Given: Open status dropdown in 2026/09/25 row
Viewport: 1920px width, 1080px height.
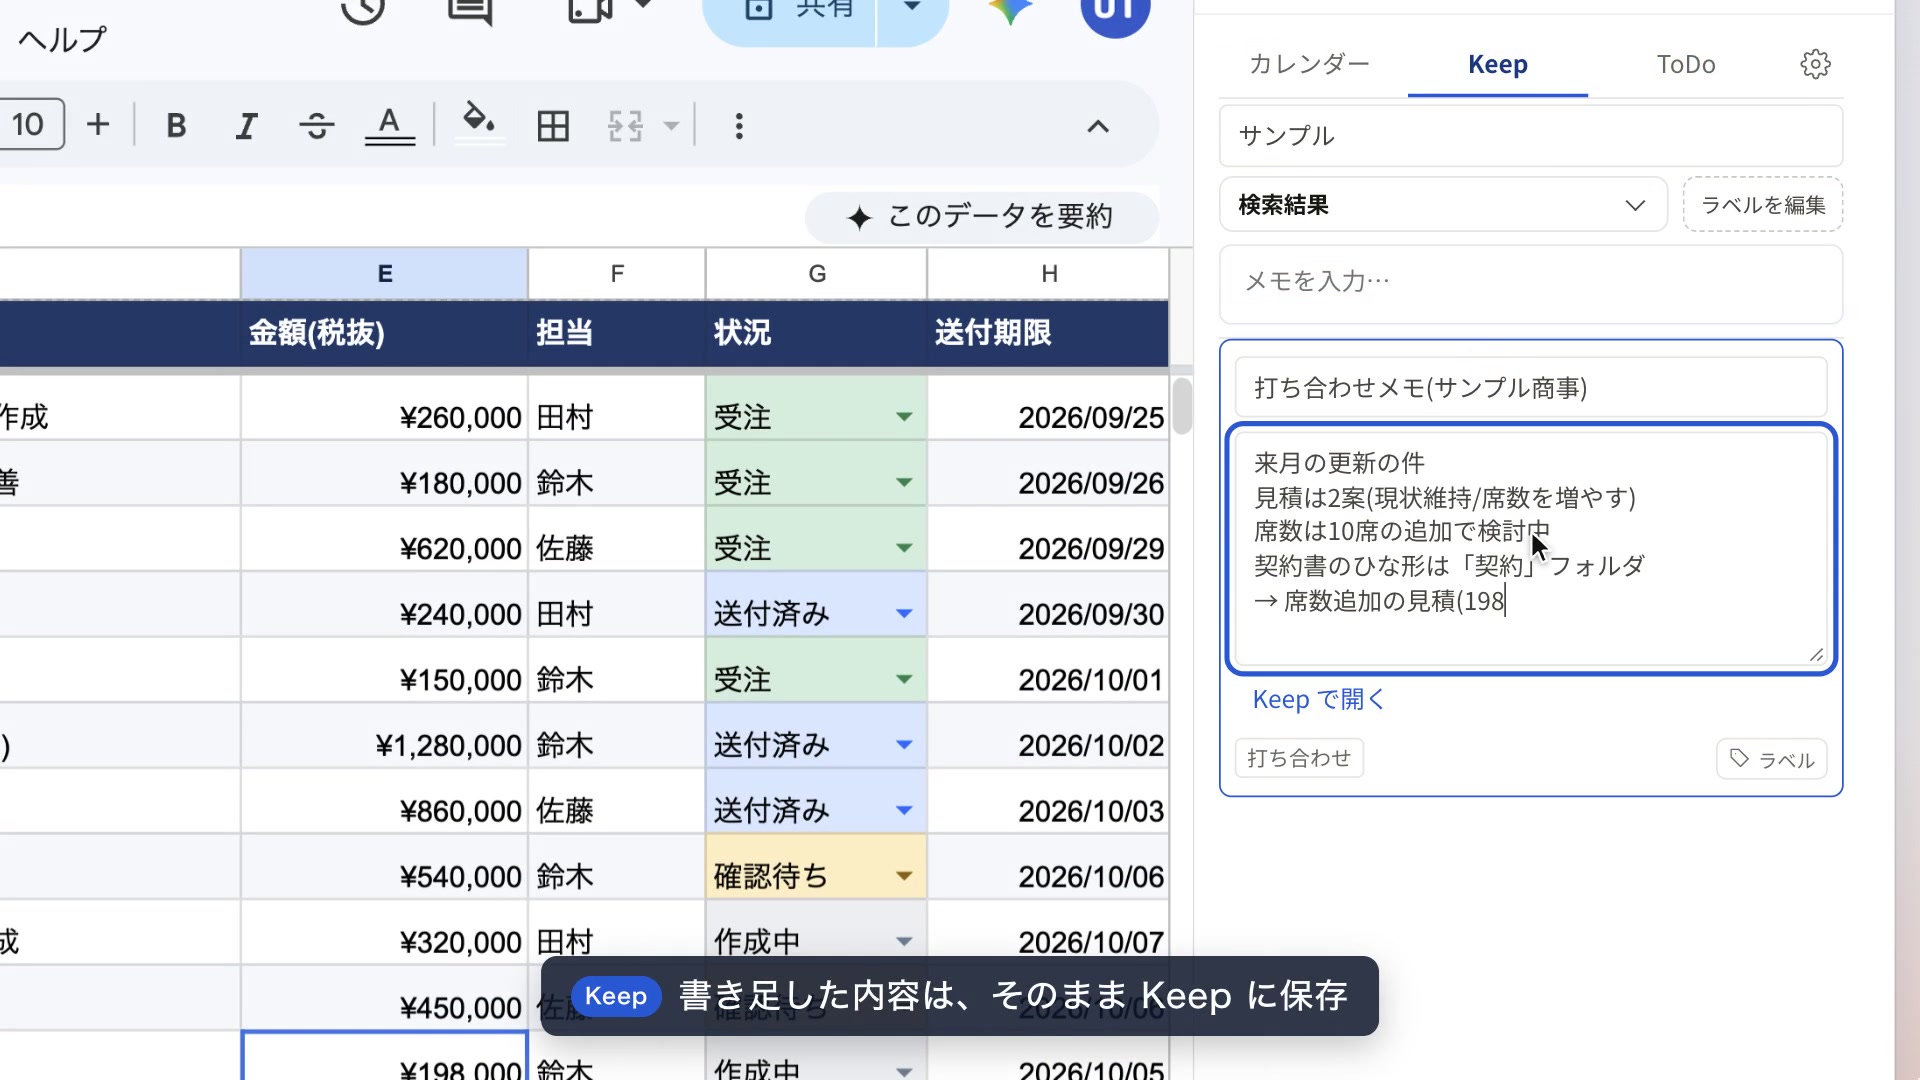Looking at the screenshot, I should [x=904, y=417].
